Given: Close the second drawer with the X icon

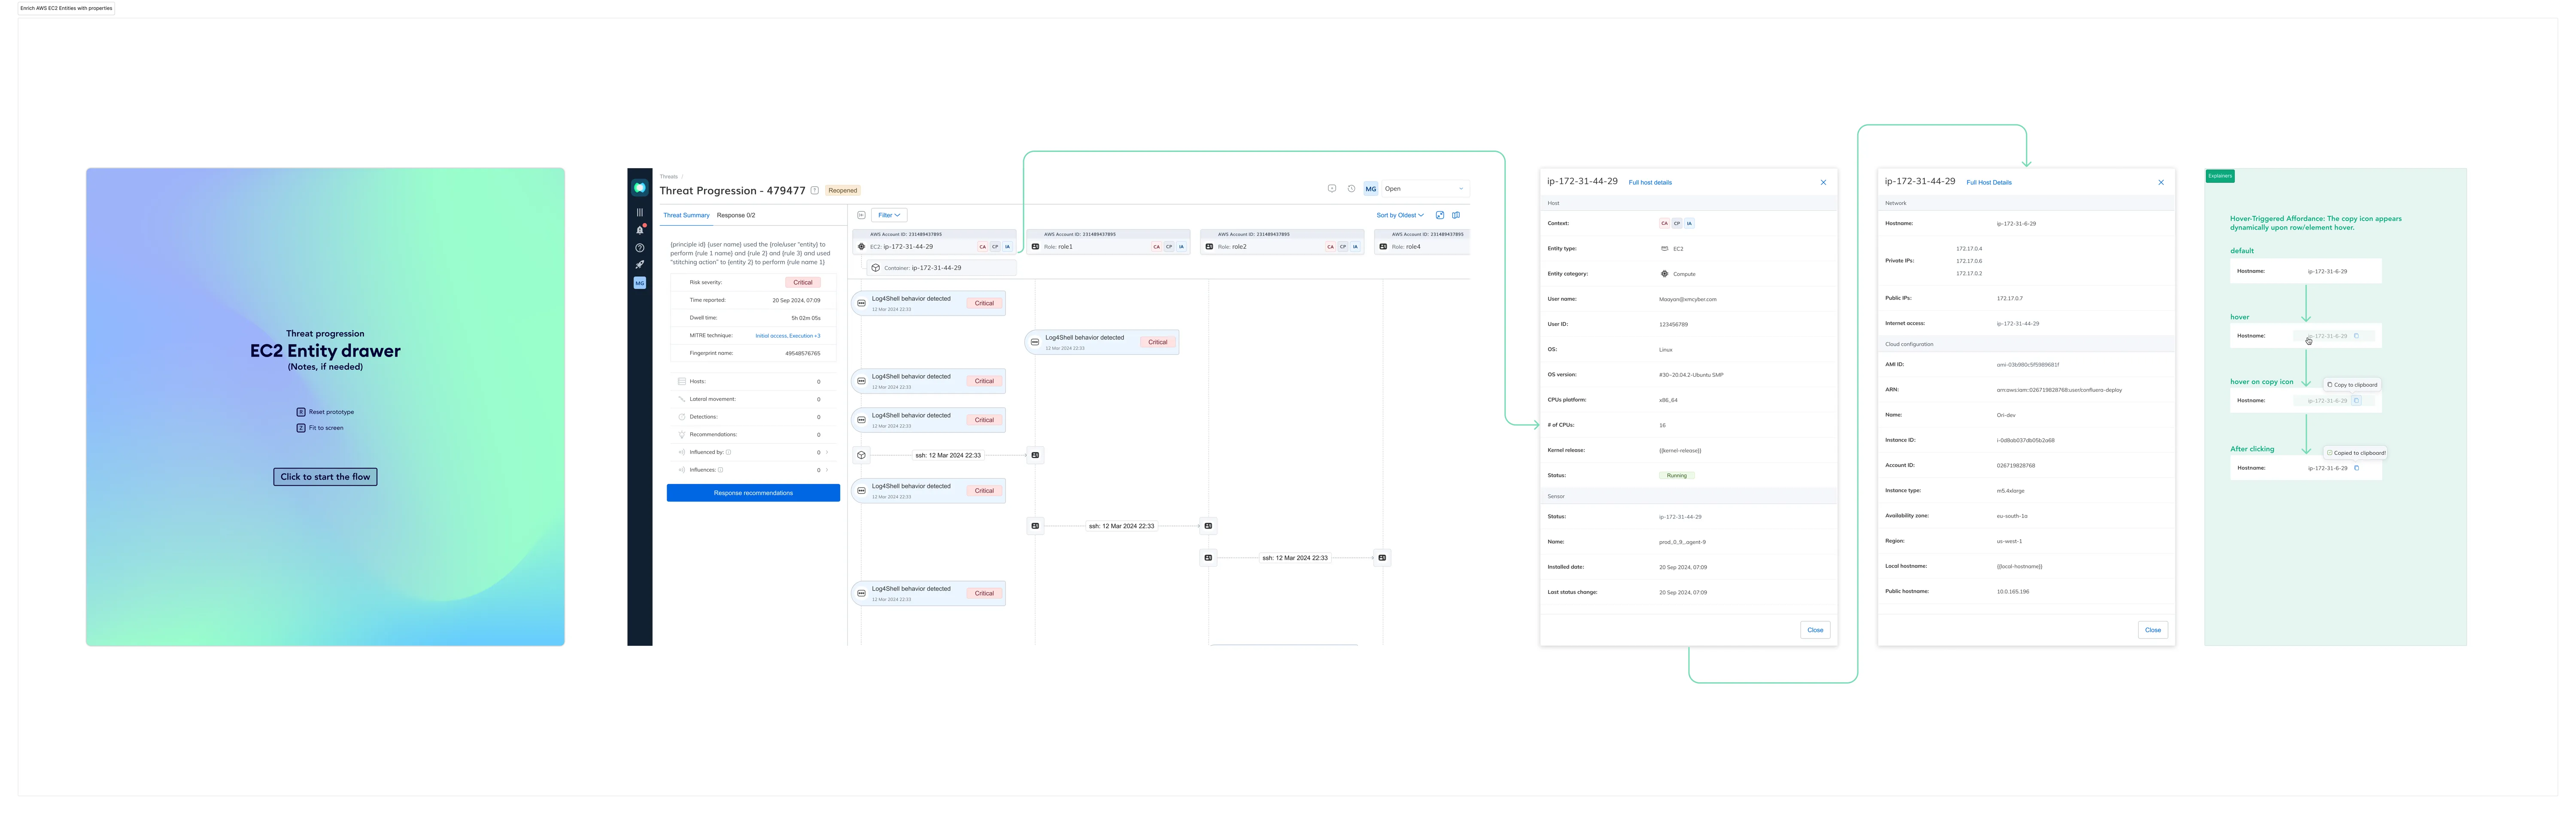Looking at the screenshot, I should [2161, 182].
